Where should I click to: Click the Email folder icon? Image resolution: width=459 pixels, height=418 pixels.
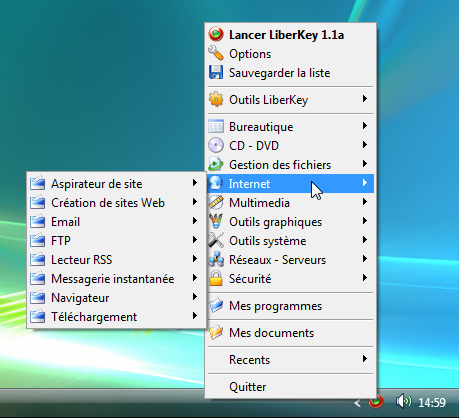click(x=38, y=221)
